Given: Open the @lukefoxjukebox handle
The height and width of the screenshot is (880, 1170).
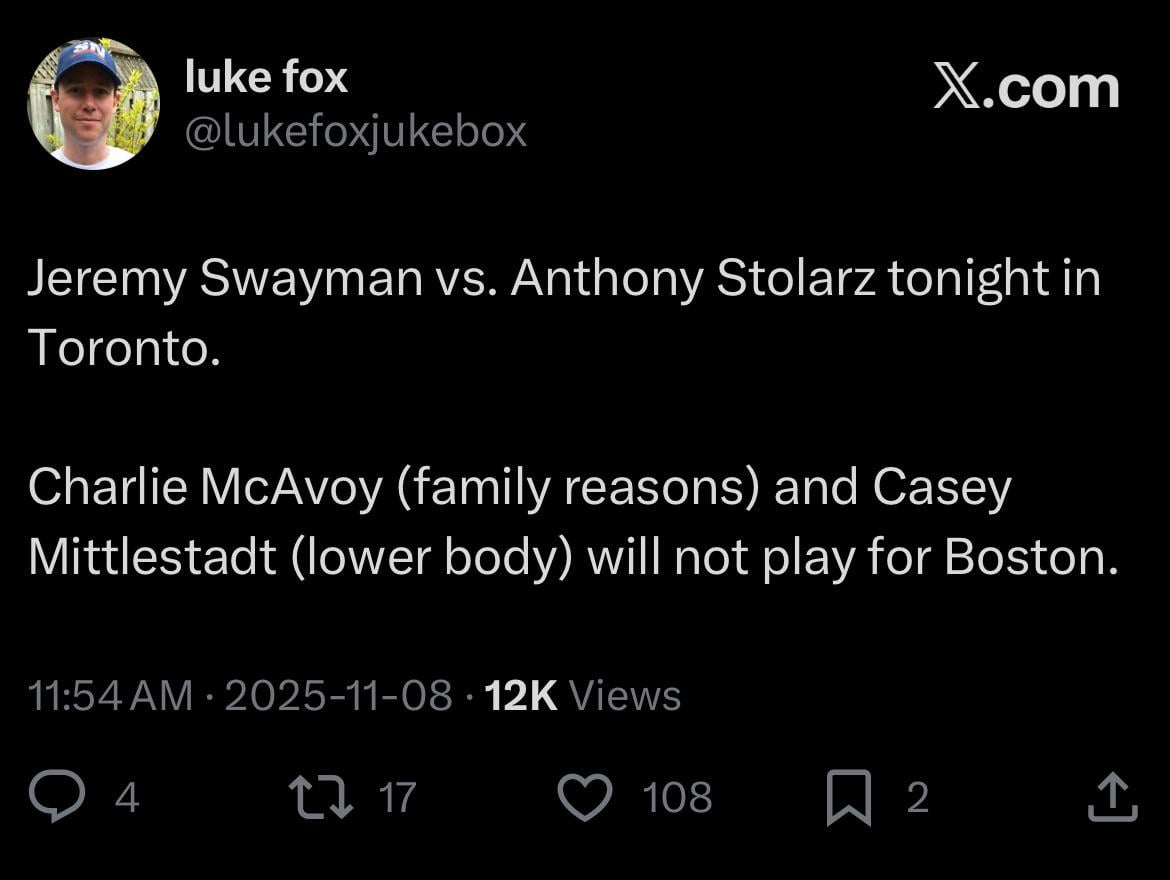Looking at the screenshot, I should (x=355, y=130).
